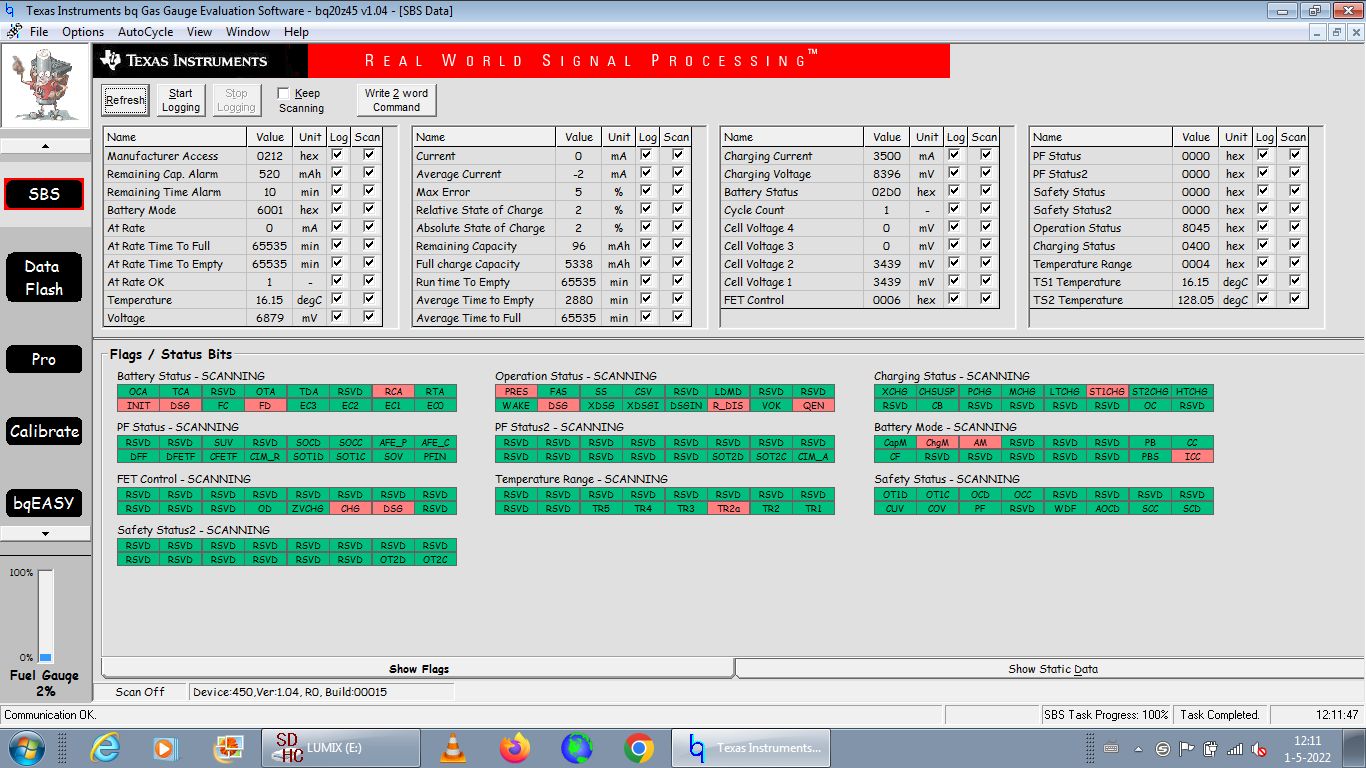Click the circled S tray icon

point(1162,748)
